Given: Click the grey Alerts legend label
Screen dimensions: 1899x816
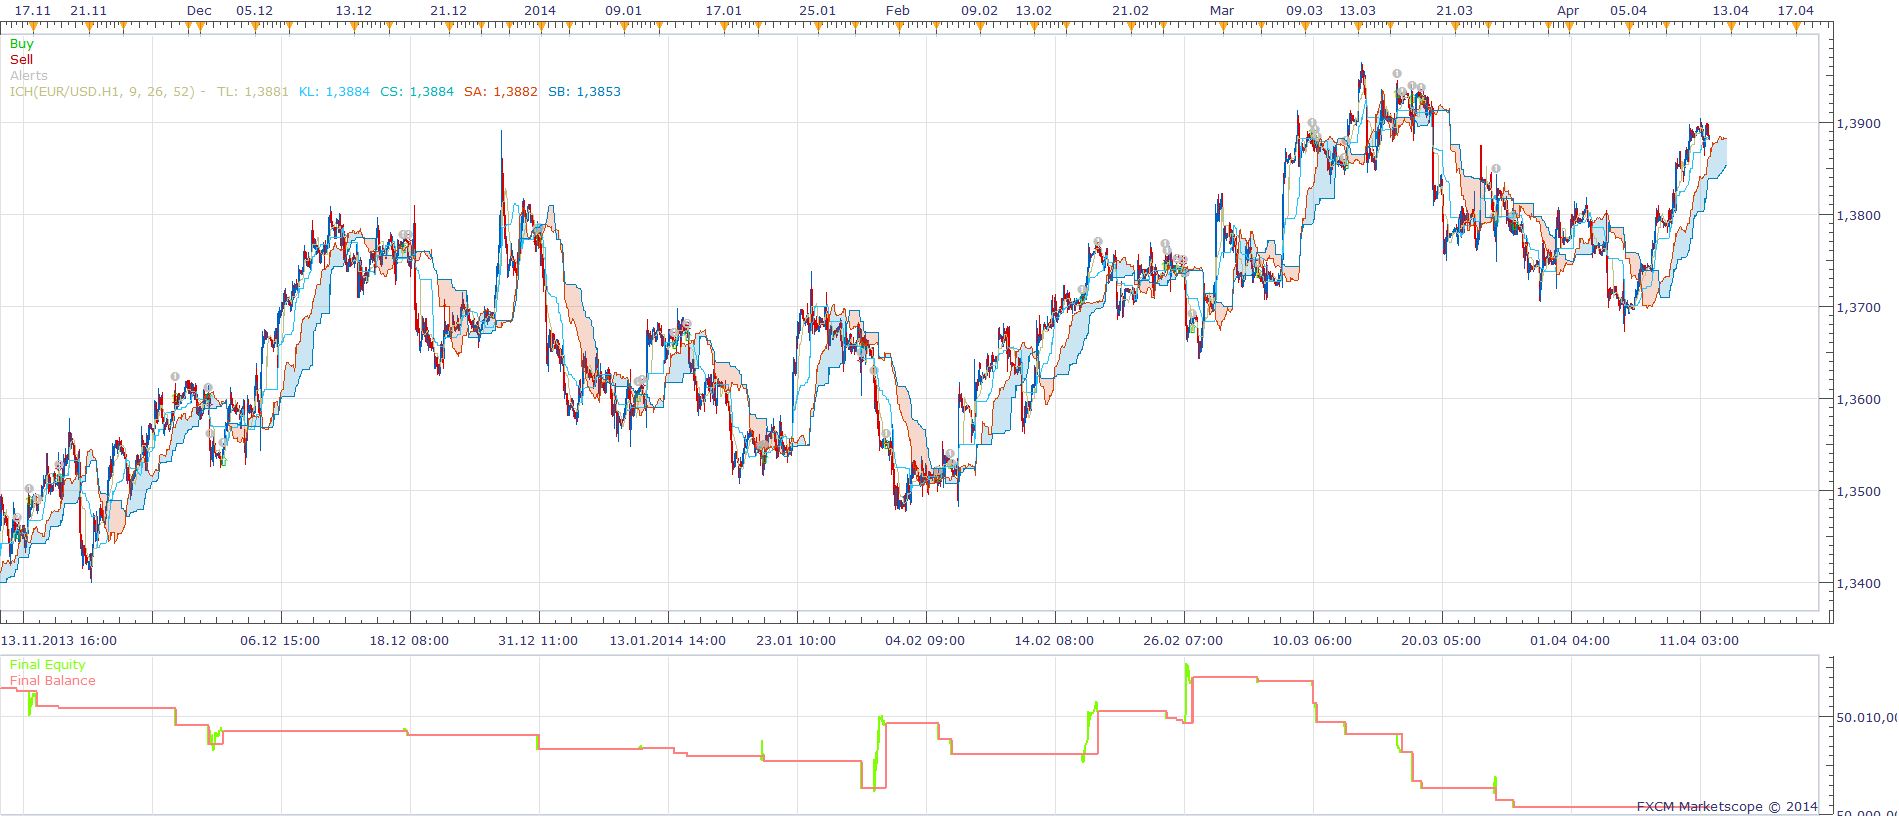Looking at the screenshot, I should click(29, 76).
